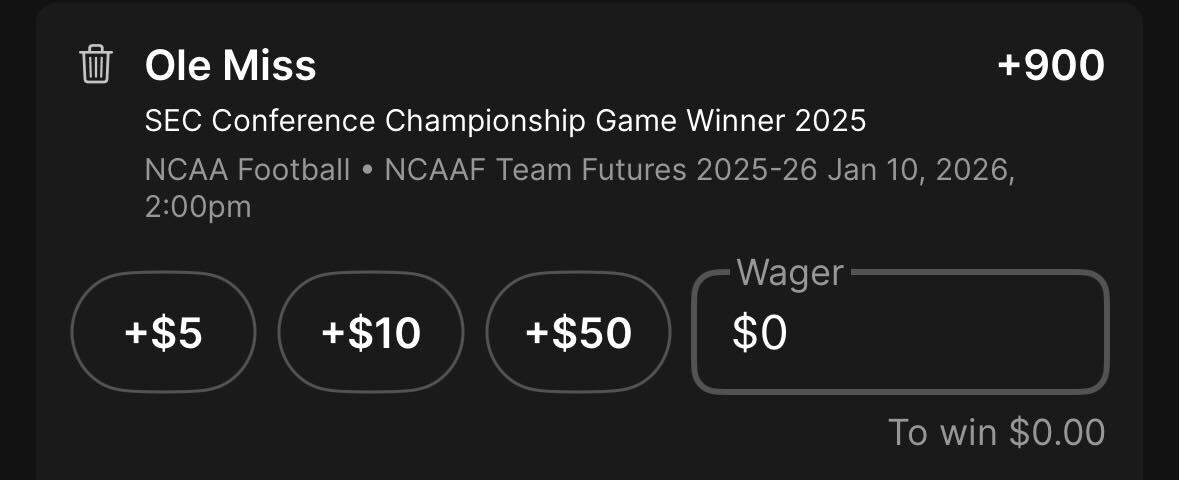Click empty space right of $0 in the Wager box
The height and width of the screenshot is (480, 1179).
pos(947,333)
